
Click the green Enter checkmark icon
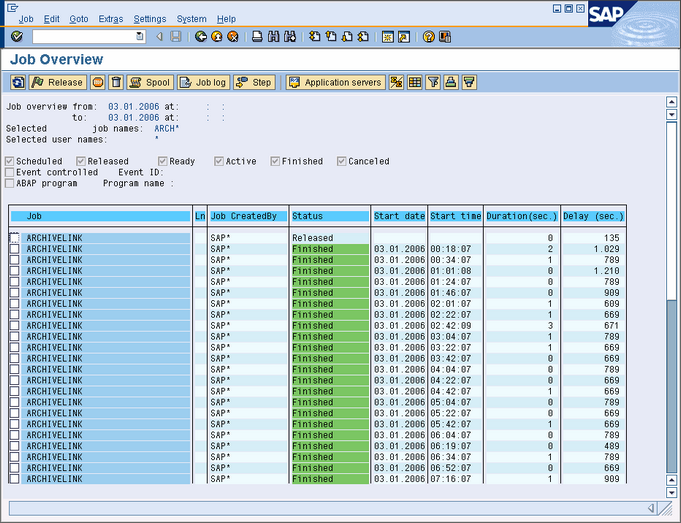click(17, 37)
